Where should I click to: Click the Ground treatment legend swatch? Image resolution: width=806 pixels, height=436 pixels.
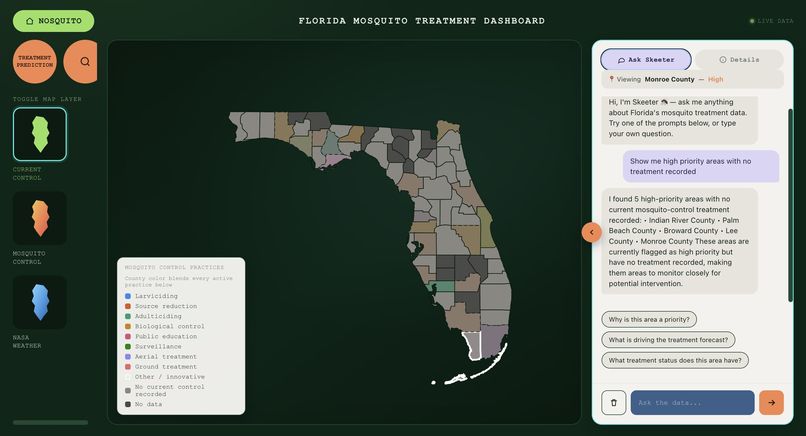[128, 367]
